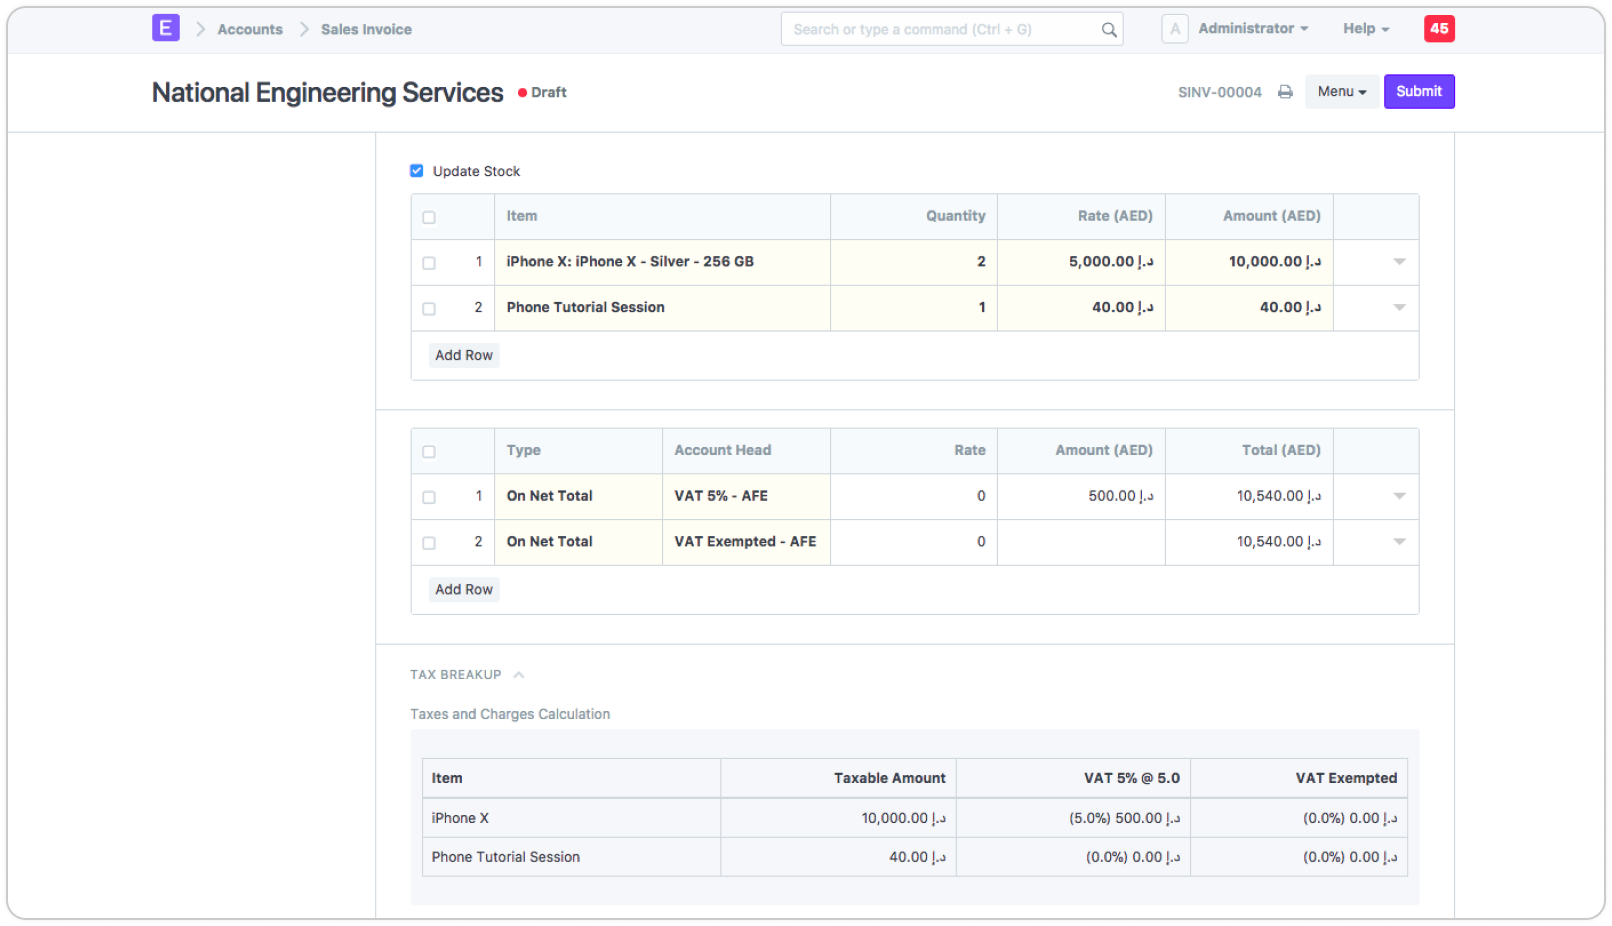Expand the iPhone X item row arrow
1612x926 pixels.
(1399, 262)
